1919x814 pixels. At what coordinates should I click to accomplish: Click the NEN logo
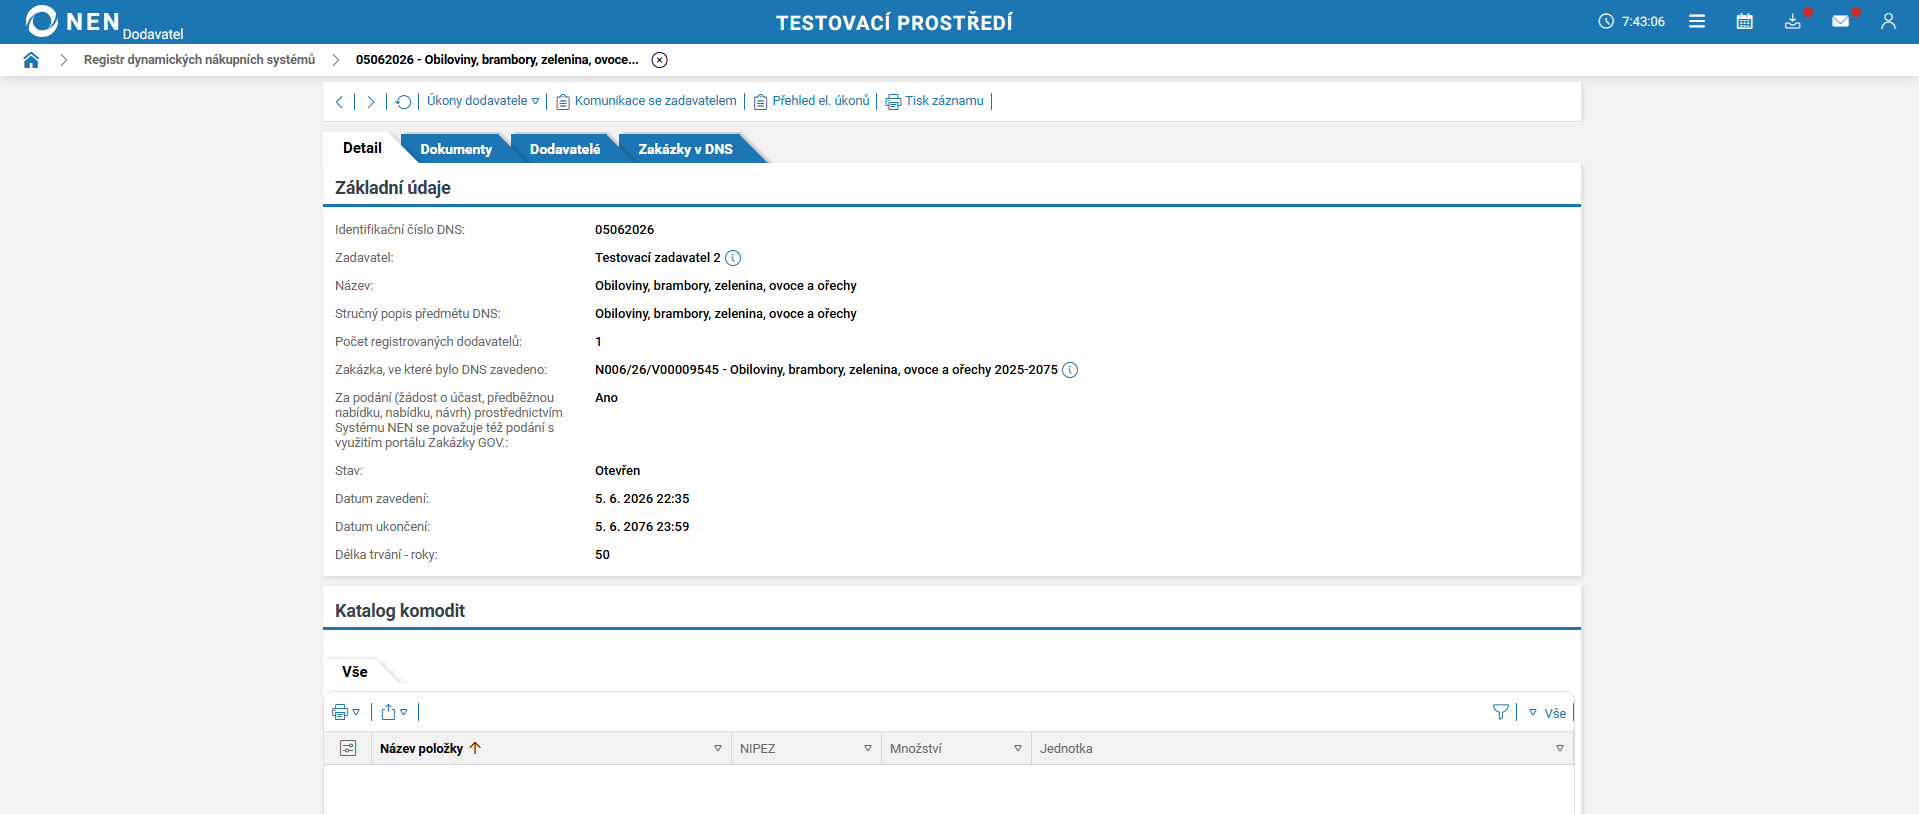click(73, 21)
